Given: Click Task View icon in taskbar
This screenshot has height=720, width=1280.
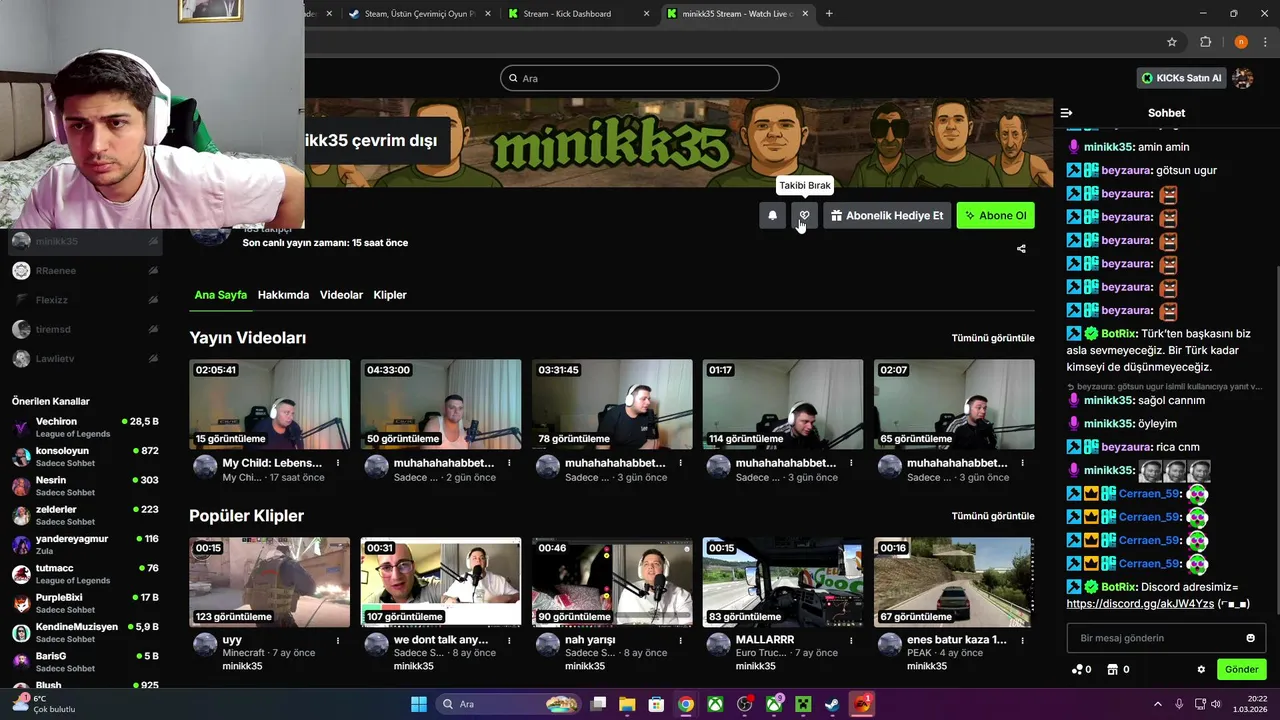Looking at the screenshot, I should tap(598, 704).
